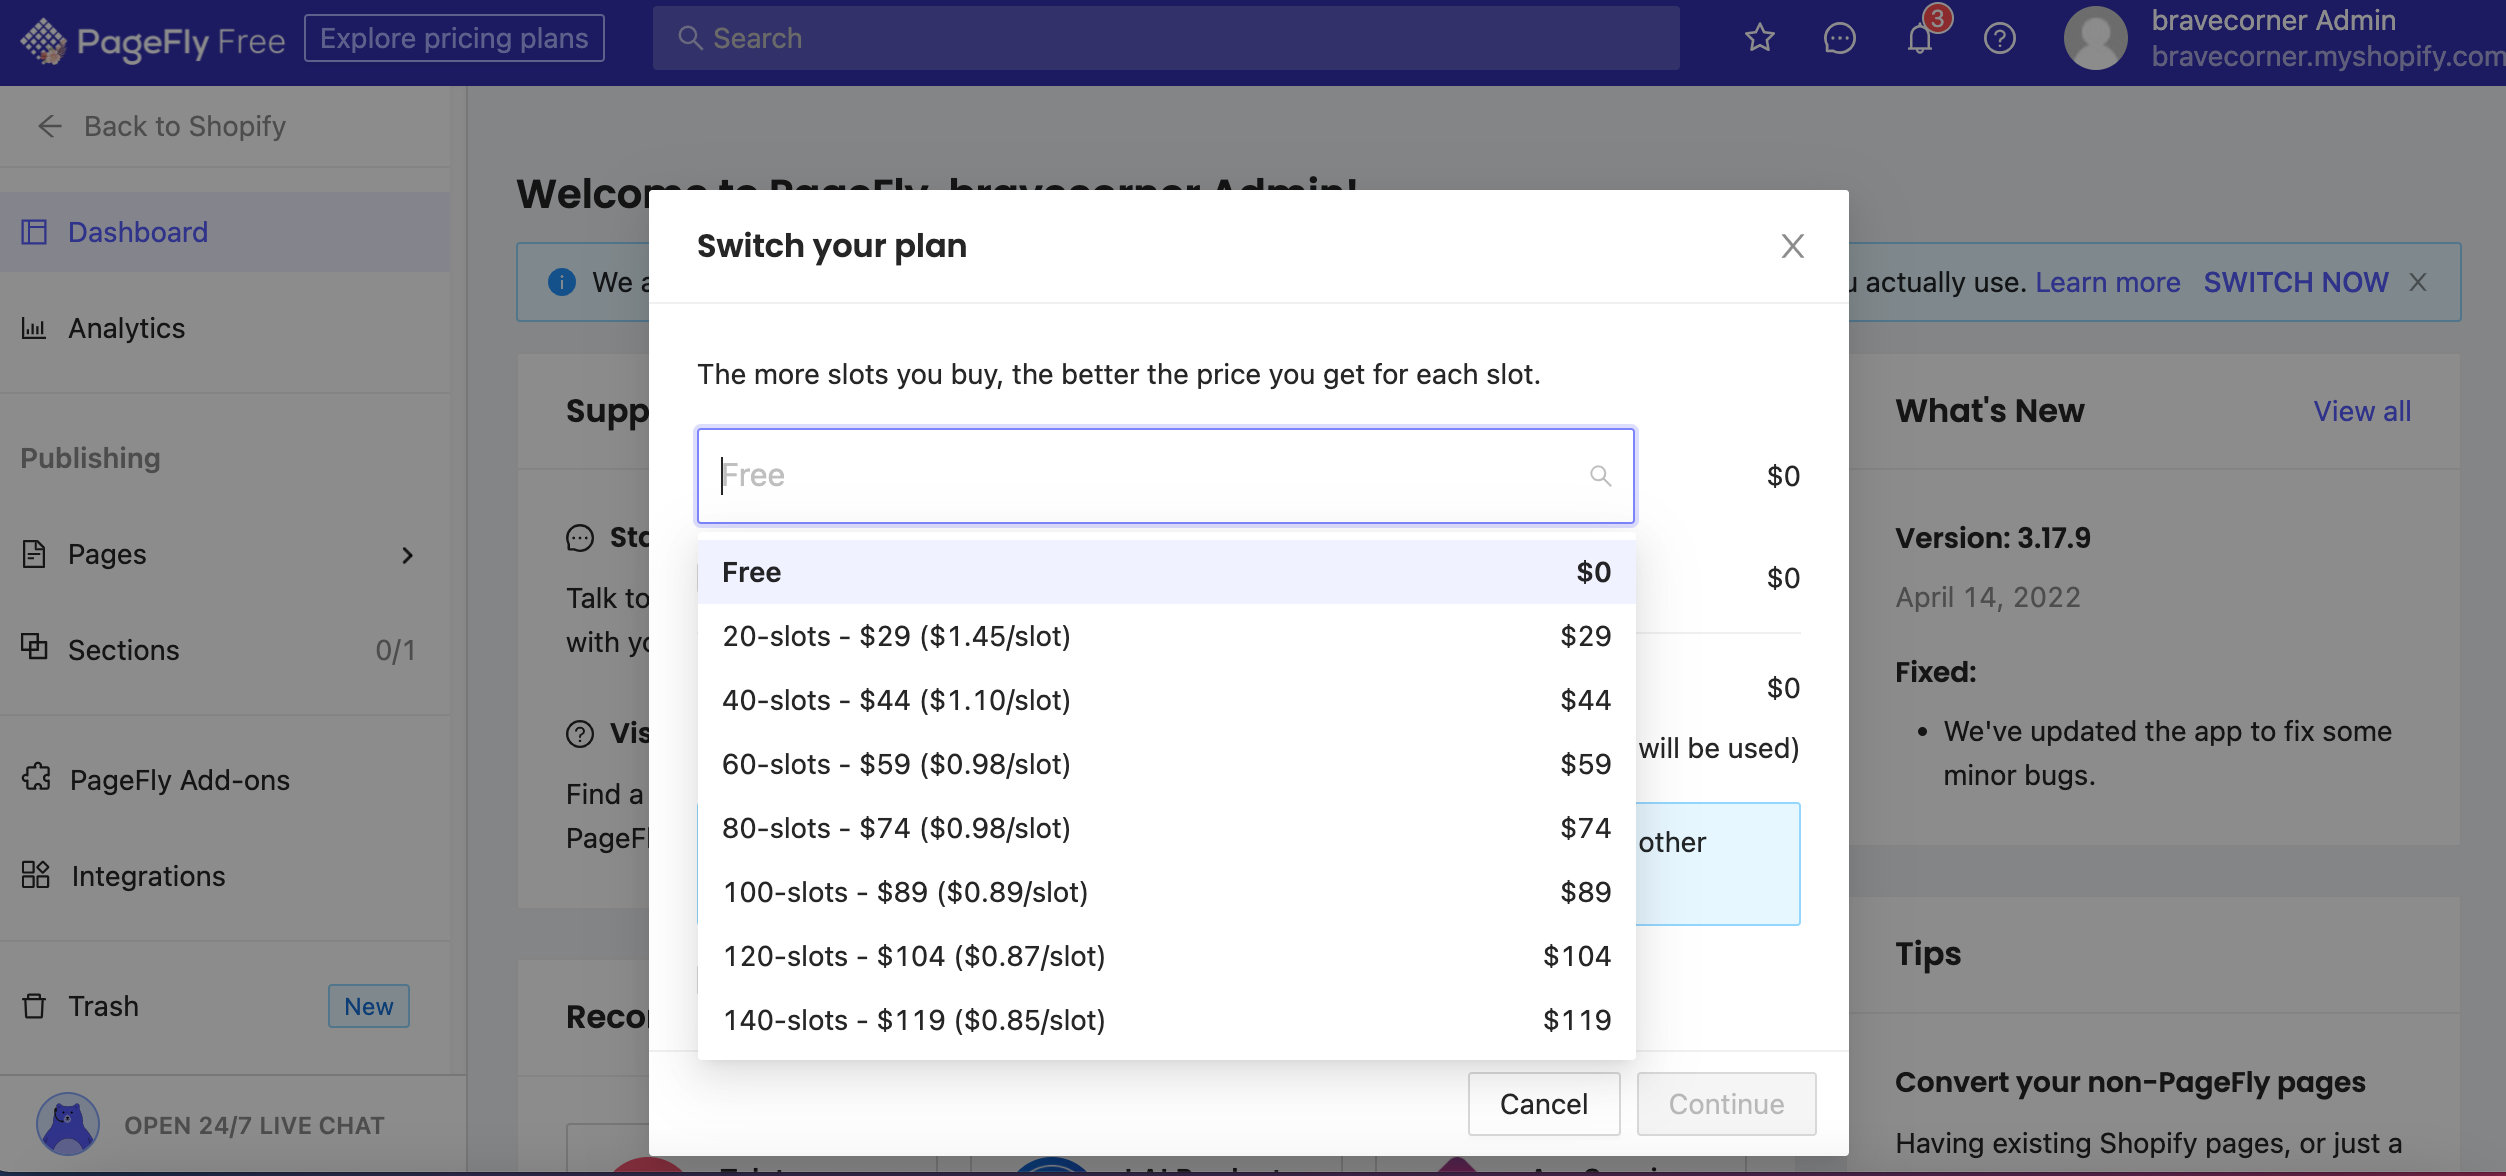2506x1176 pixels.
Task: Open the chat message icon
Action: (x=1840, y=38)
